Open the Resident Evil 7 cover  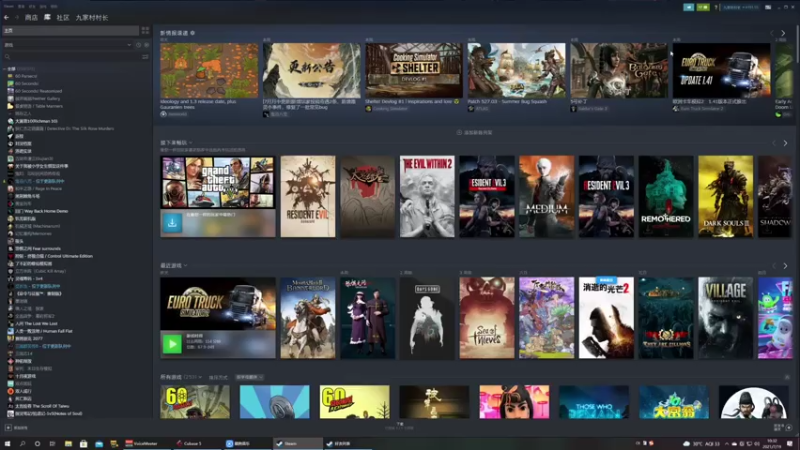tap(308, 196)
